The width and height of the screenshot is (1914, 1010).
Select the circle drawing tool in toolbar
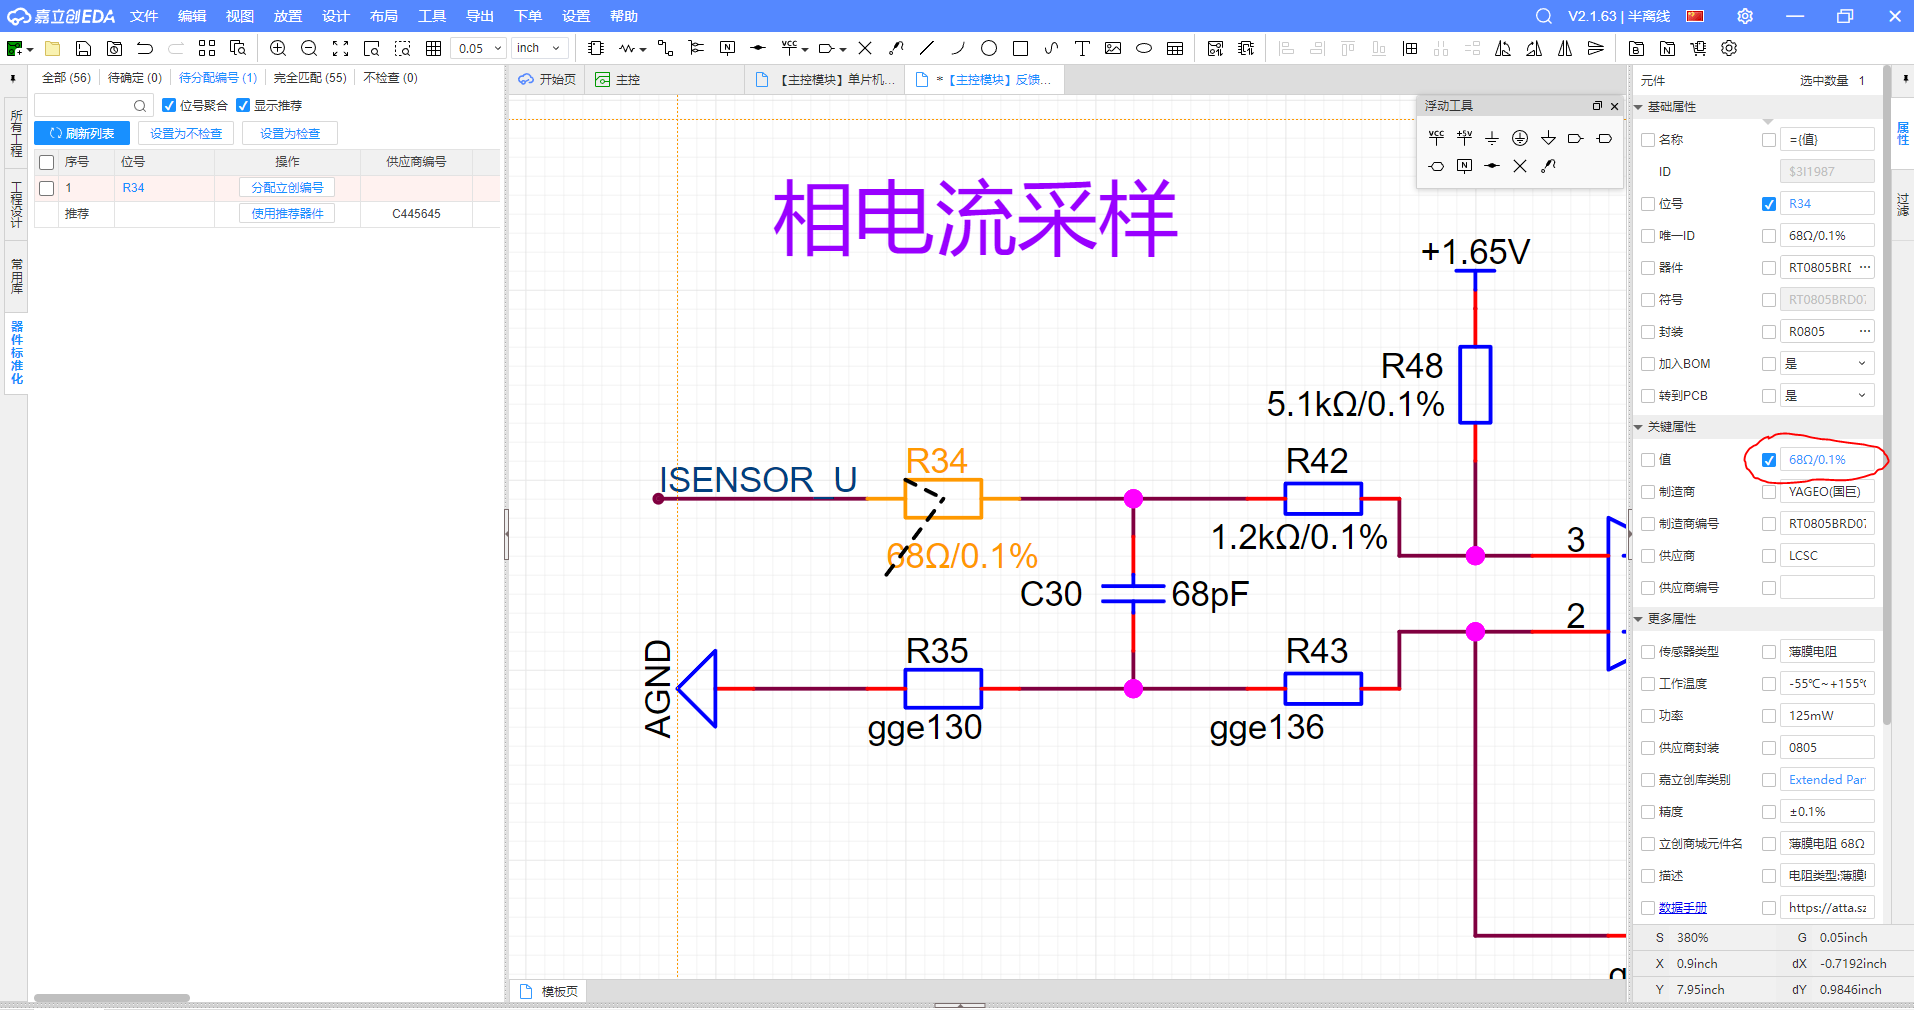click(989, 48)
